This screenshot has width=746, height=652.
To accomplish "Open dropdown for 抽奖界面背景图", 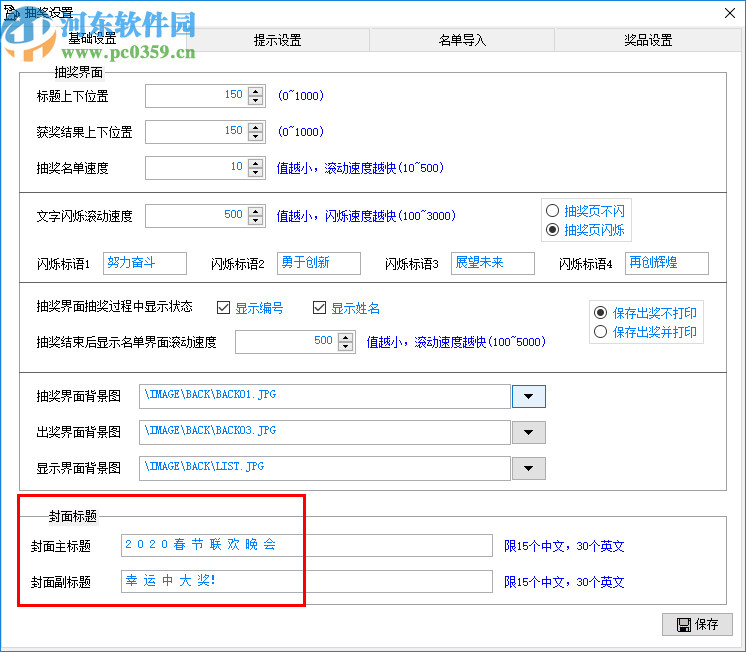I will pyautogui.click(x=529, y=396).
